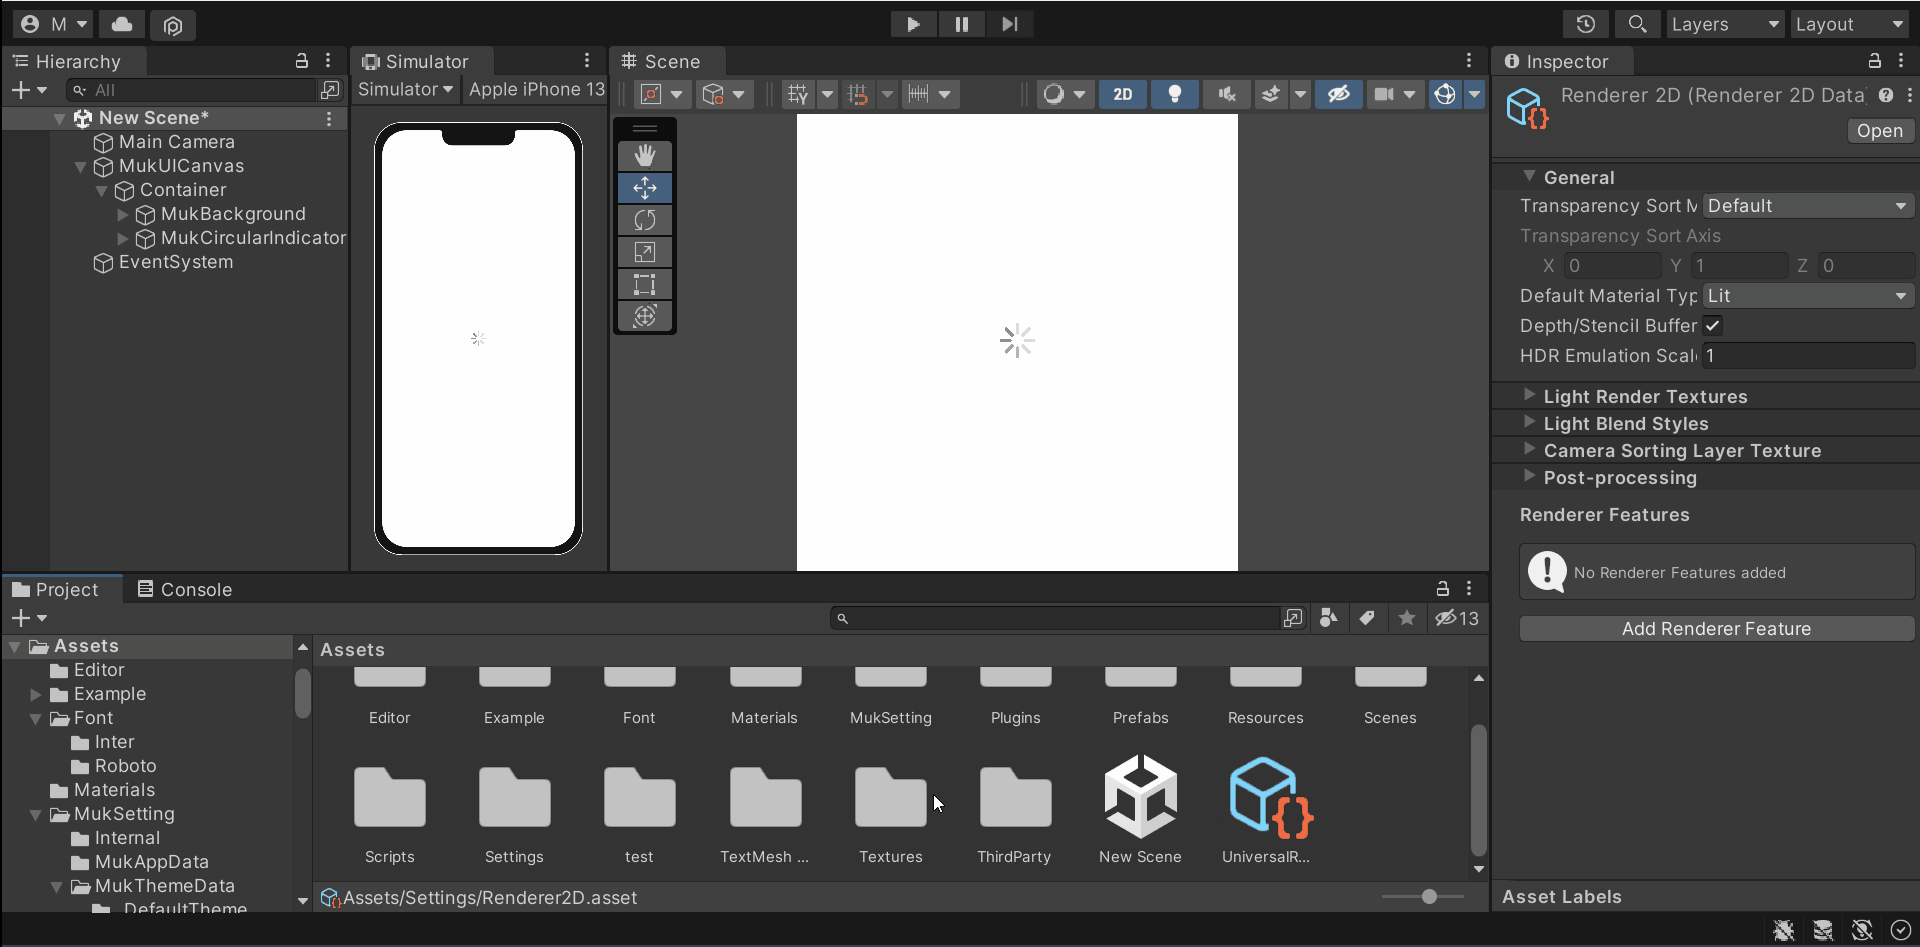Toggle scene audio mute

pyautogui.click(x=1227, y=94)
